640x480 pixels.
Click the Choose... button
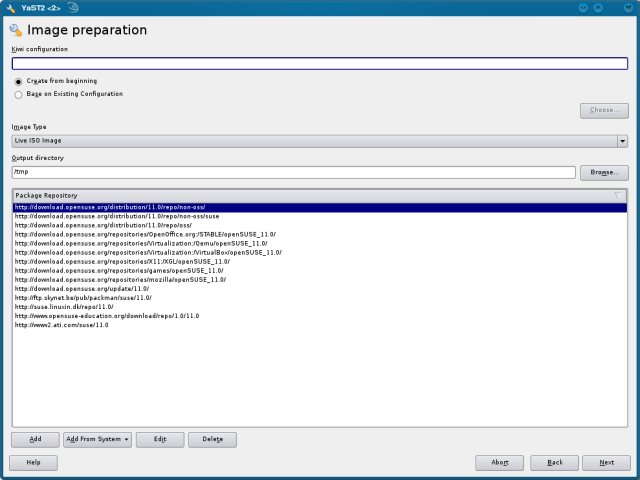pos(604,111)
